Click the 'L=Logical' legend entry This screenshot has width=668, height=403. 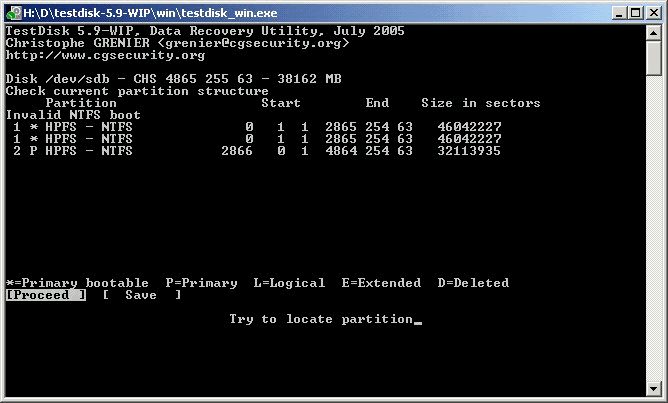(289, 283)
